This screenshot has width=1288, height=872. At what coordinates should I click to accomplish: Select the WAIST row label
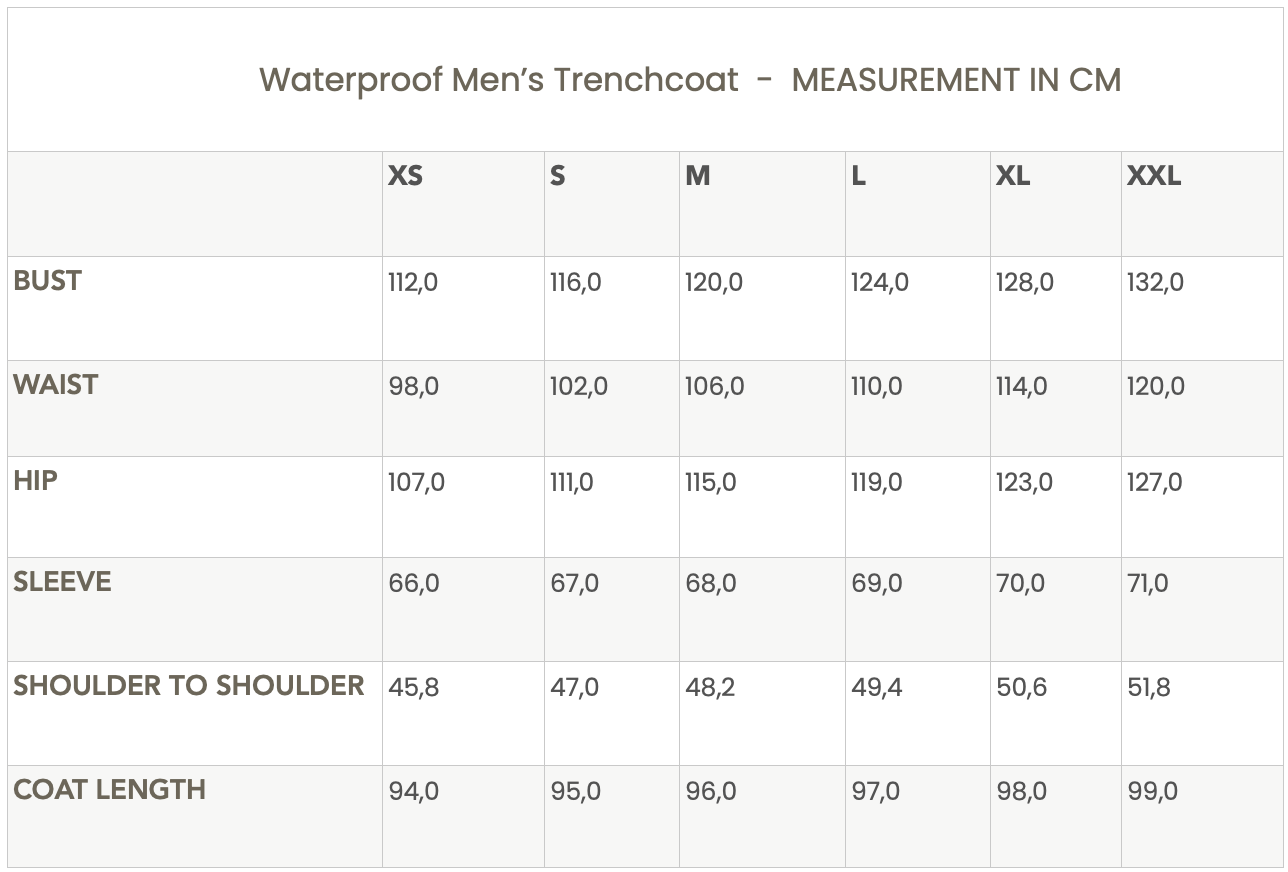coord(55,385)
